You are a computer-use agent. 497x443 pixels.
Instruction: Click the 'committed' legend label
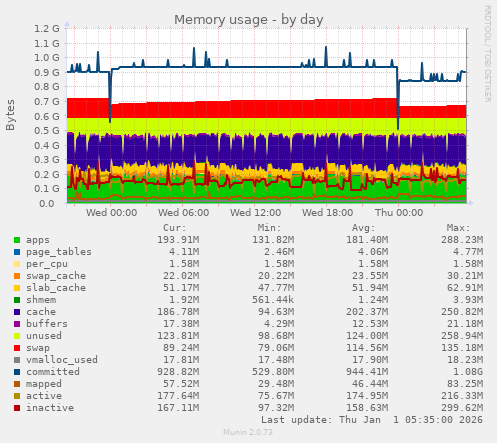coord(53,372)
